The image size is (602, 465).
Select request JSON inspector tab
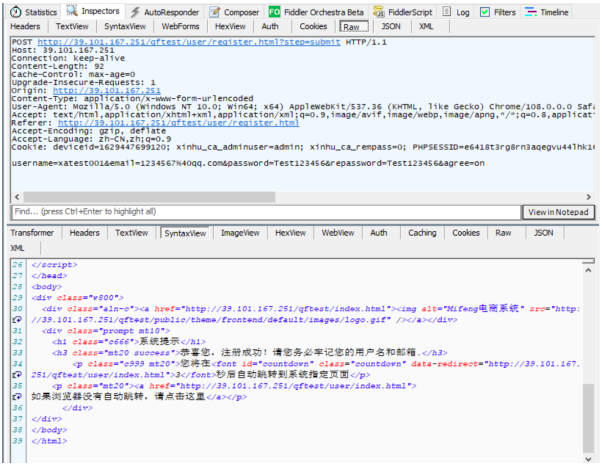point(391,26)
